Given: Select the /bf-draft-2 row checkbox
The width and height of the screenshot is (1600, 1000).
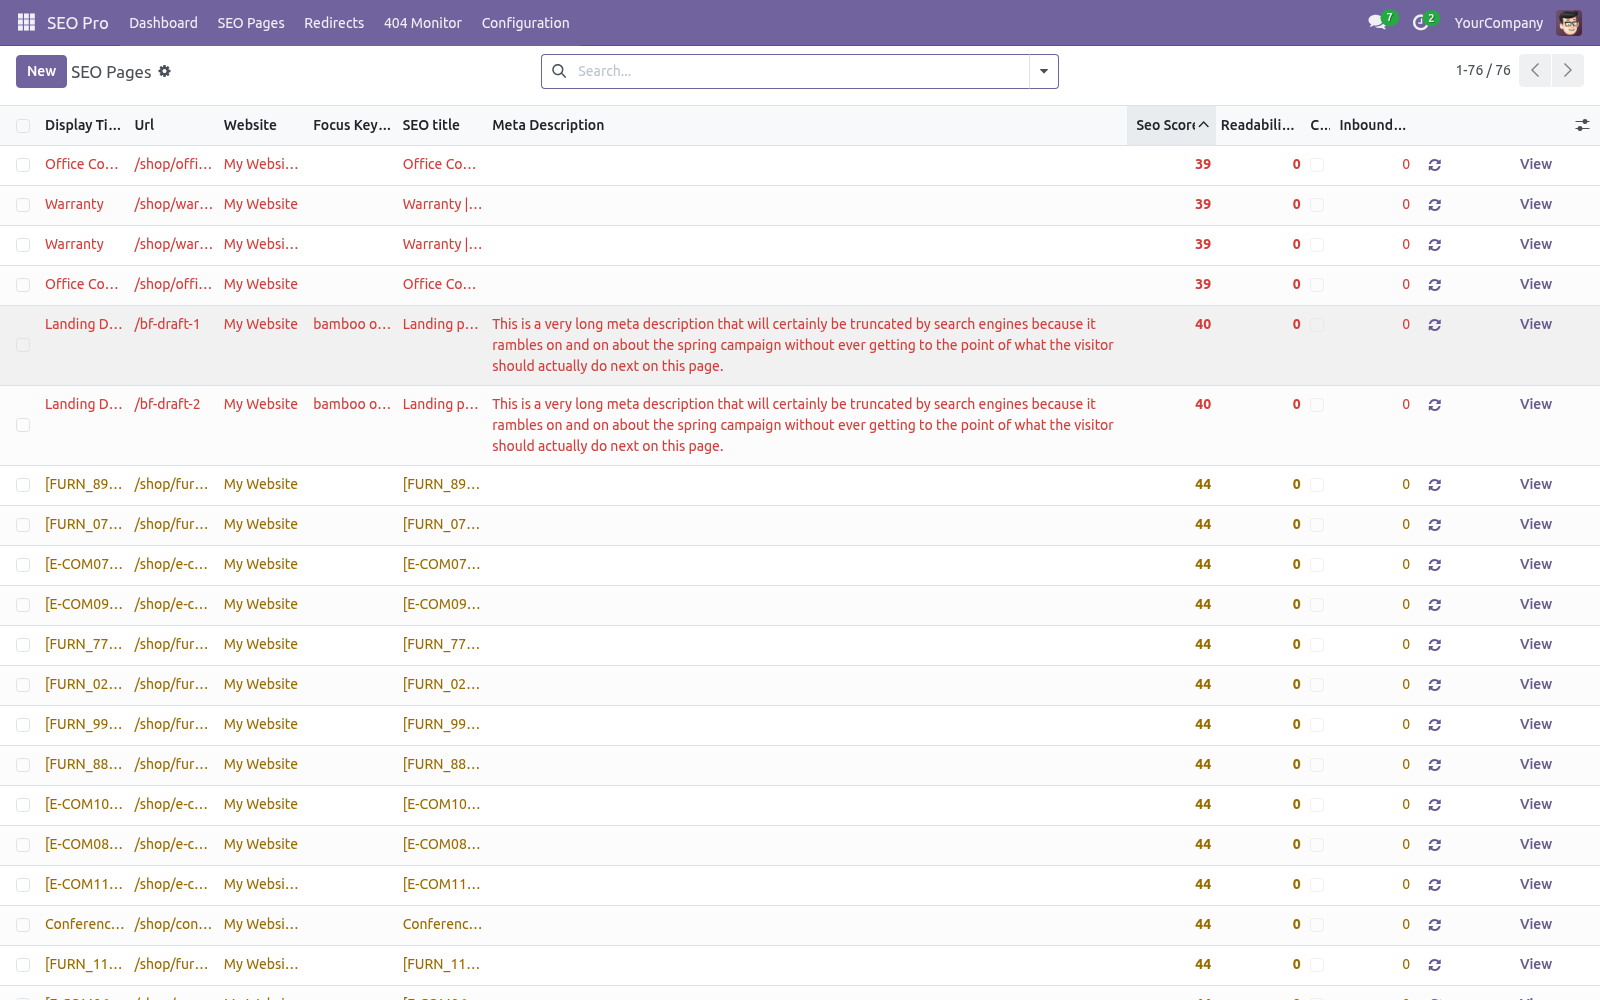Looking at the screenshot, I should [23, 425].
